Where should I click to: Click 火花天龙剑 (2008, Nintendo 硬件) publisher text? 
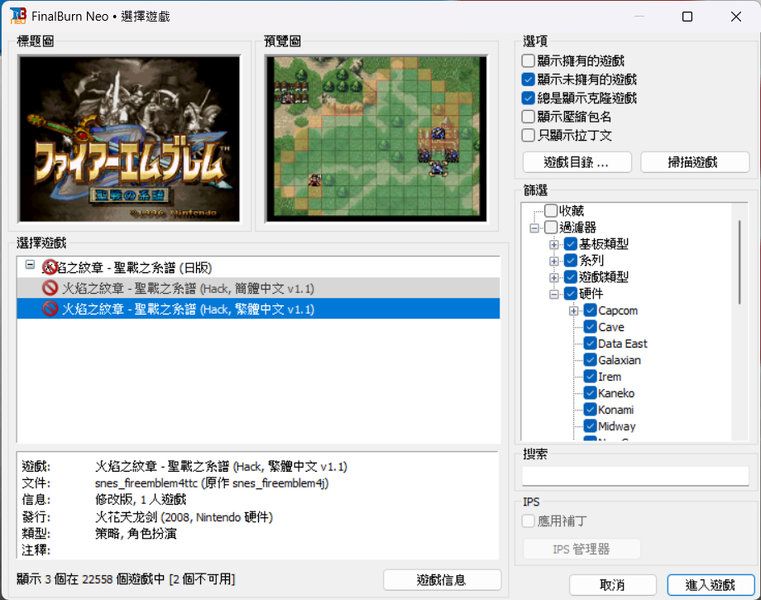(184, 517)
